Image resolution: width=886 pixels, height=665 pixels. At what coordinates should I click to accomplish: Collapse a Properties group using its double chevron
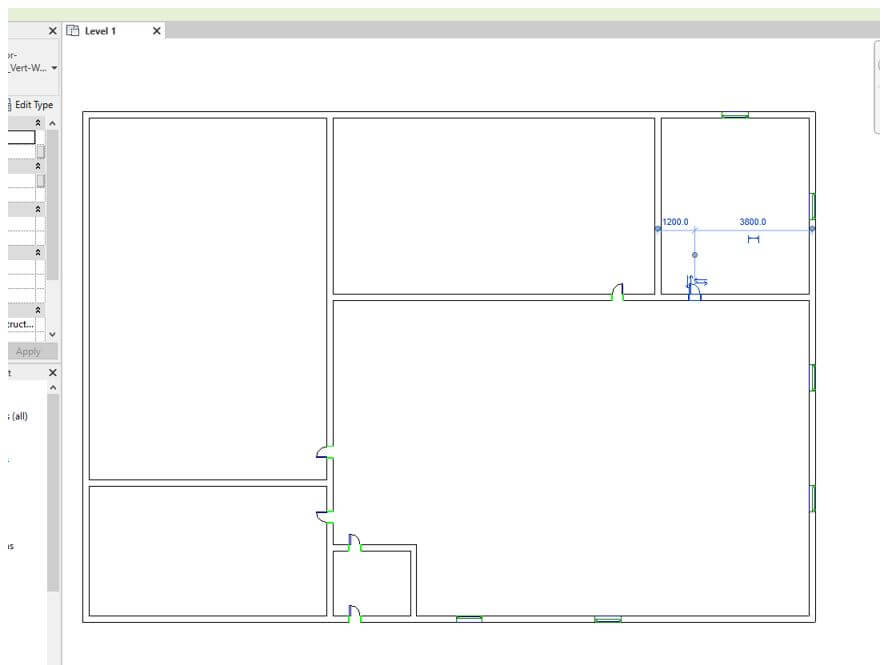tap(39, 124)
